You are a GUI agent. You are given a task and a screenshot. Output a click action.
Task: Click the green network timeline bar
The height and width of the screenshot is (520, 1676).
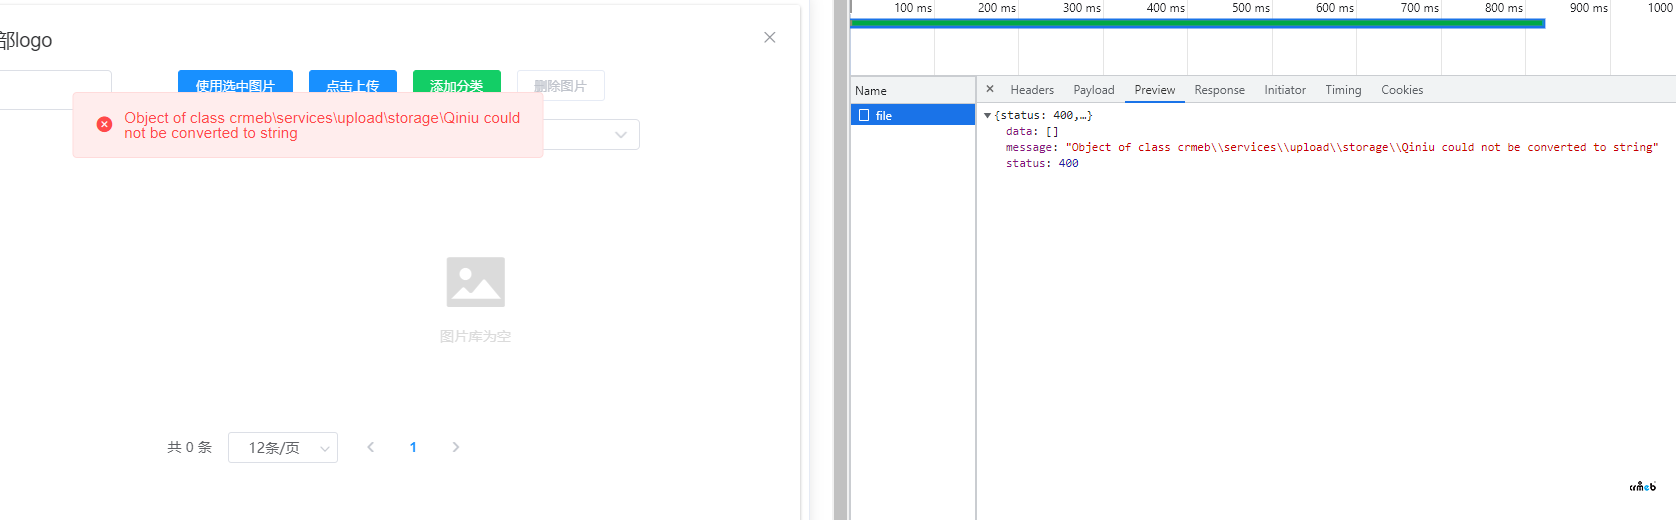(1197, 23)
